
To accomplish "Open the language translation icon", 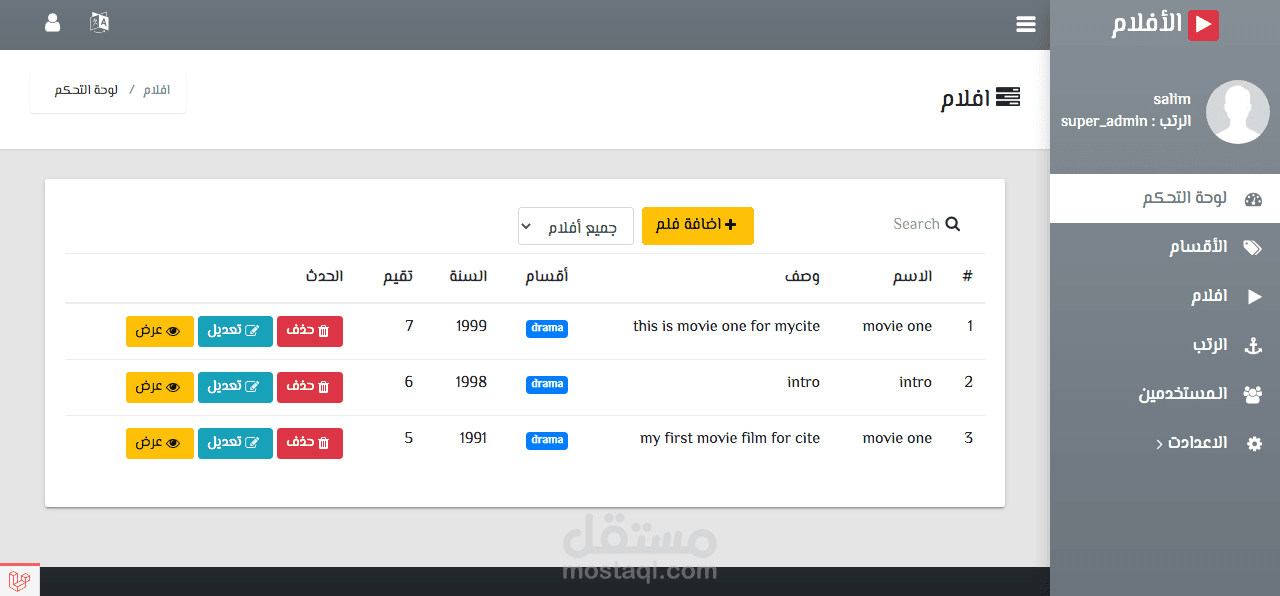I will click(x=99, y=23).
